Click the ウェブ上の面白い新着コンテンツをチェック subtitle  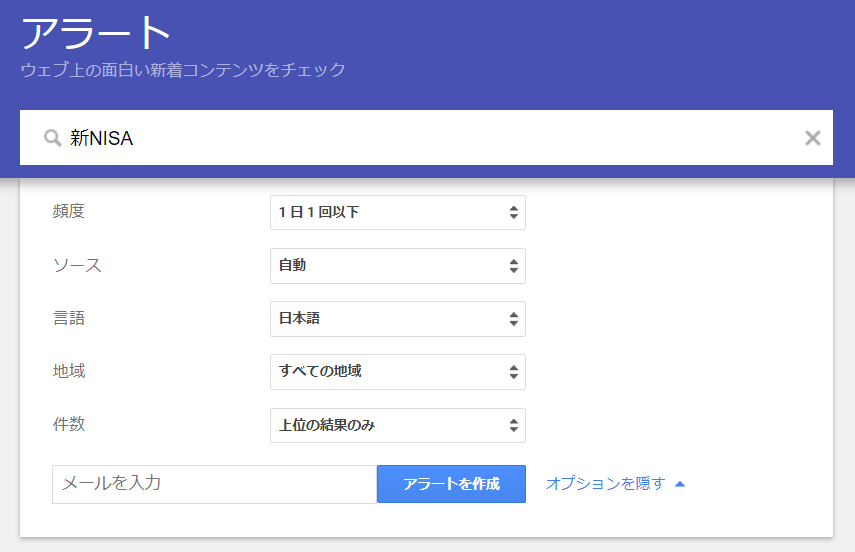pyautogui.click(x=183, y=70)
